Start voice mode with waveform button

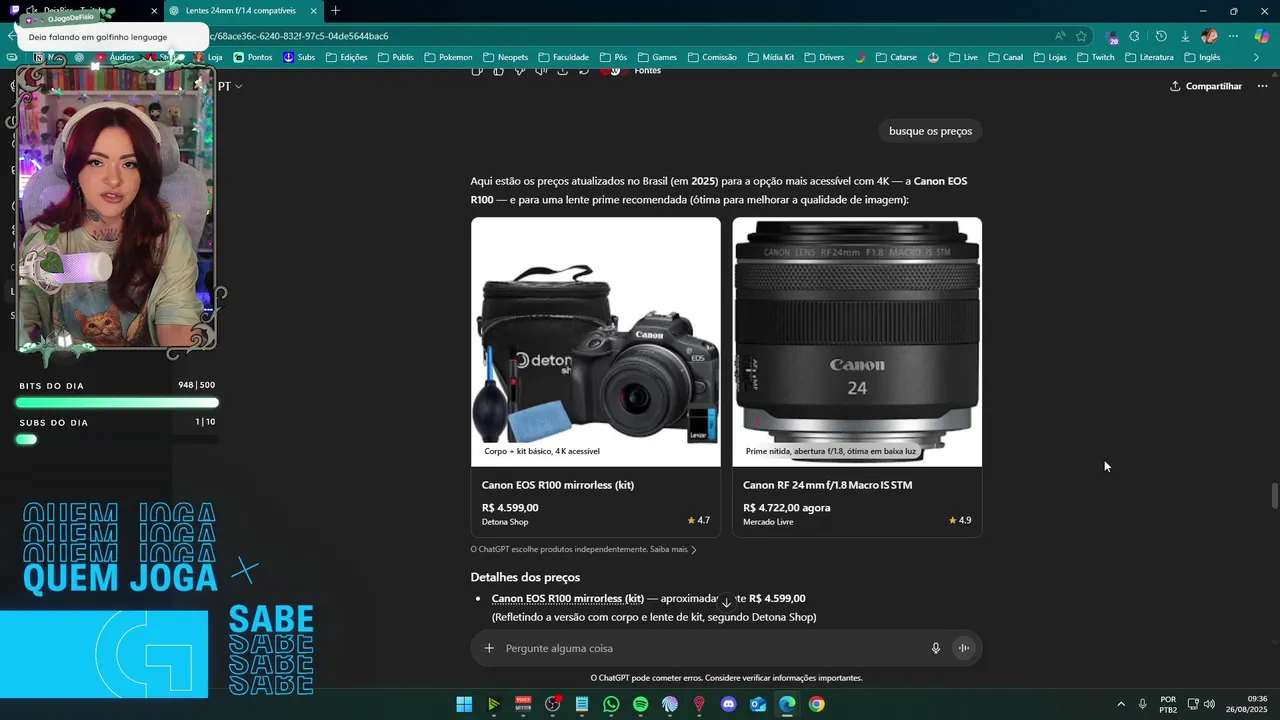964,648
